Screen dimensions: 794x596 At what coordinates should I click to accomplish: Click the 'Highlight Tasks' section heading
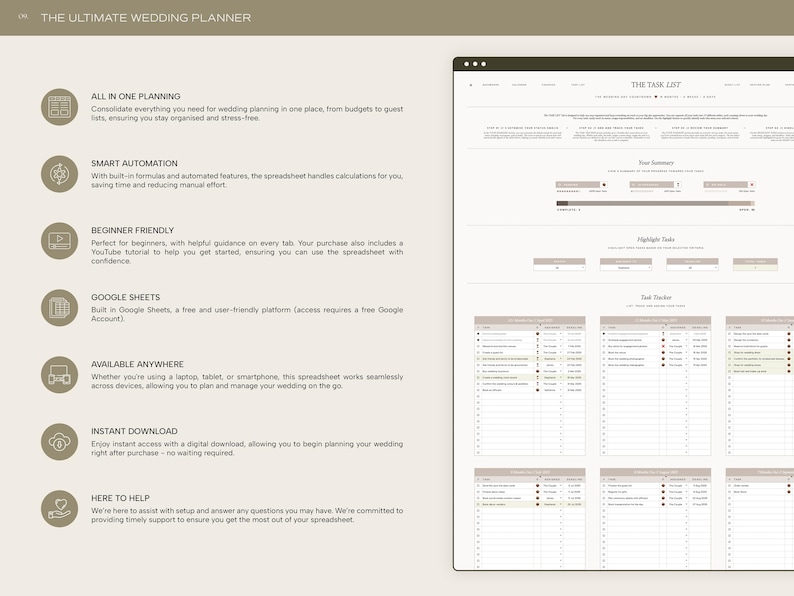[x=656, y=239]
